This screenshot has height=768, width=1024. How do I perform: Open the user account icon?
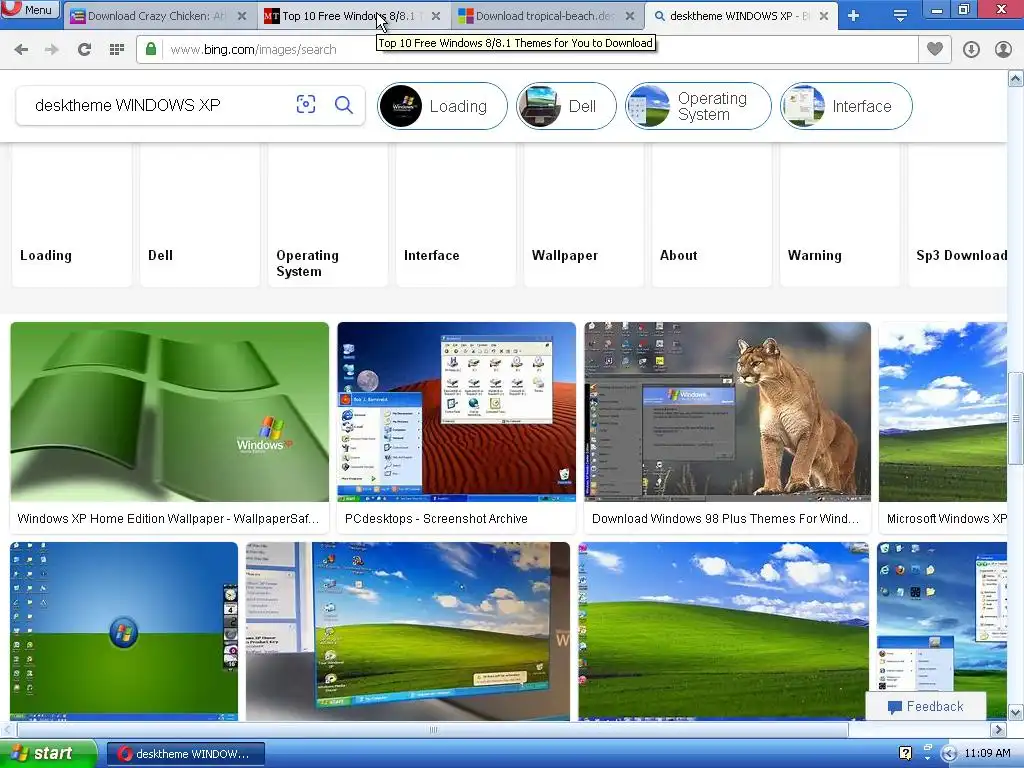1003,50
